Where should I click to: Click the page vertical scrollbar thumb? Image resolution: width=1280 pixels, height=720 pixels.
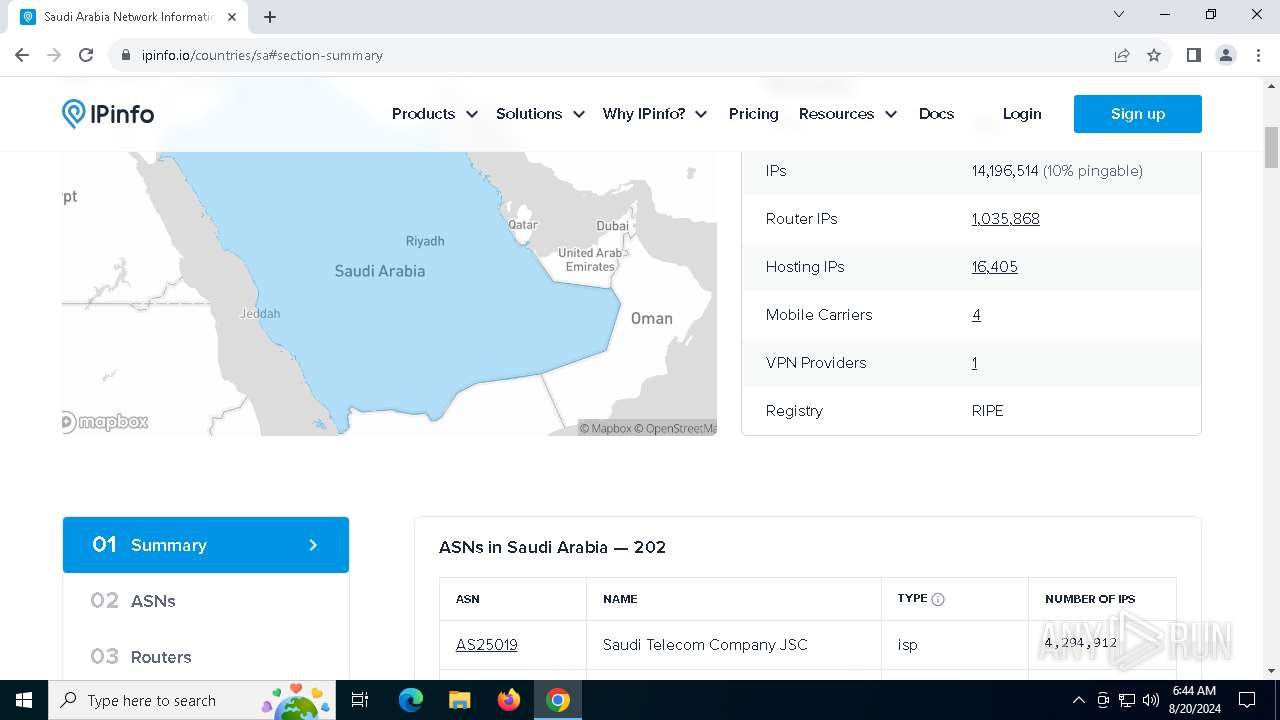[x=1272, y=148]
